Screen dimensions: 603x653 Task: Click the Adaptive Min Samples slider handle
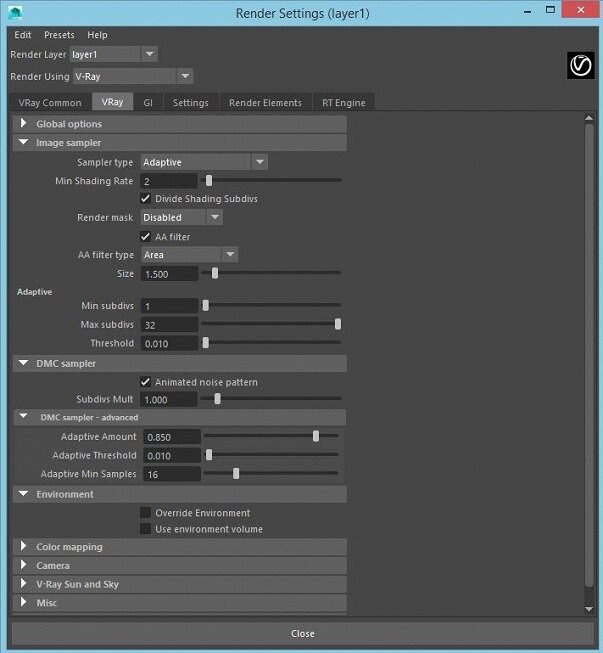point(236,474)
